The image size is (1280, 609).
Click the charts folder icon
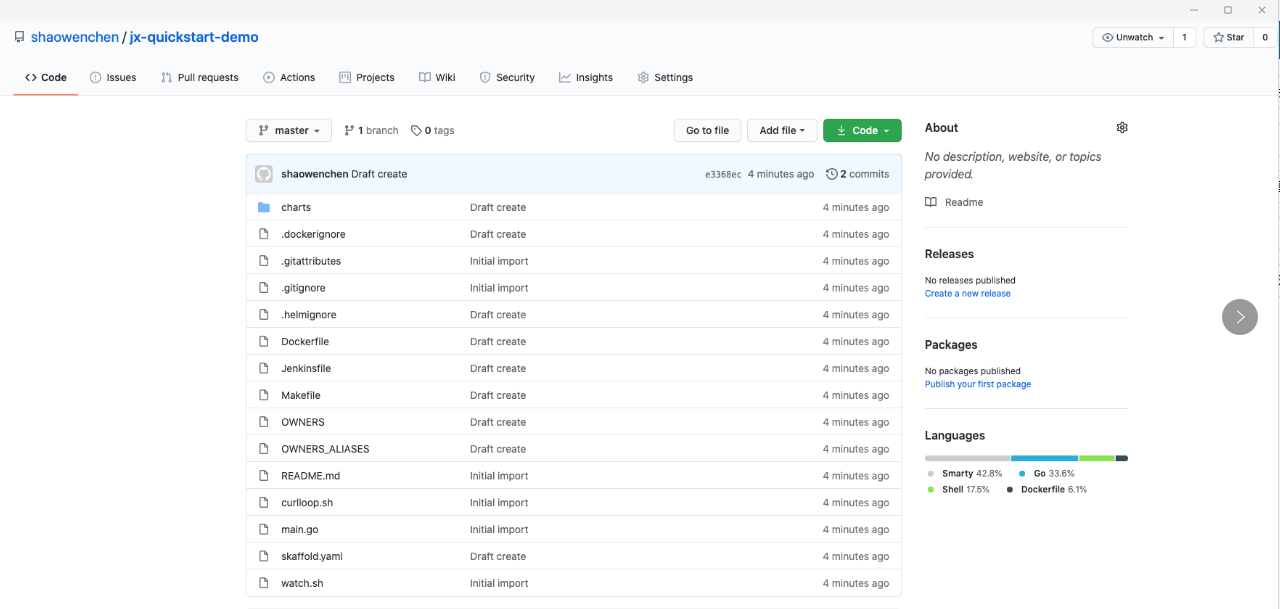coord(264,207)
